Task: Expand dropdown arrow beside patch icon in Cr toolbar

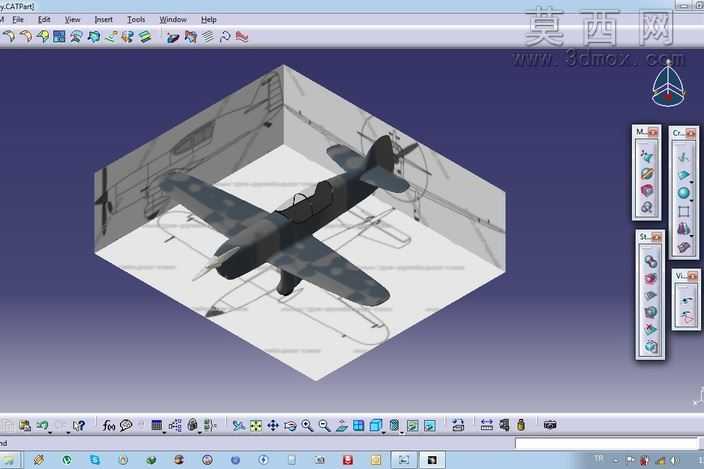Action: pos(692,182)
